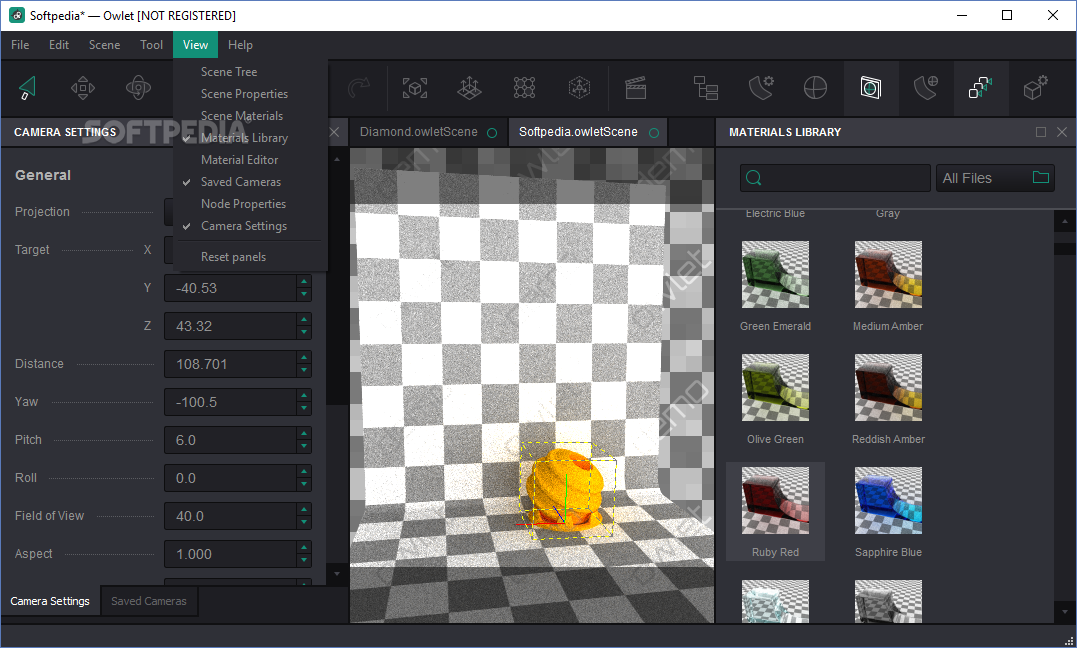
Task: Enable Node Properties in View menu
Action: [250, 203]
